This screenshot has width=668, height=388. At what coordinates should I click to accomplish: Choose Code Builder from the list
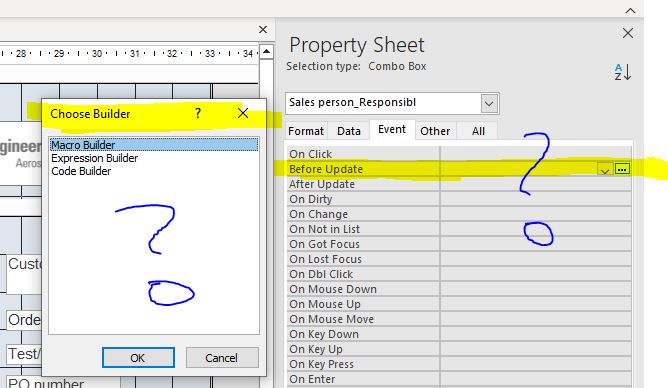tap(81, 171)
